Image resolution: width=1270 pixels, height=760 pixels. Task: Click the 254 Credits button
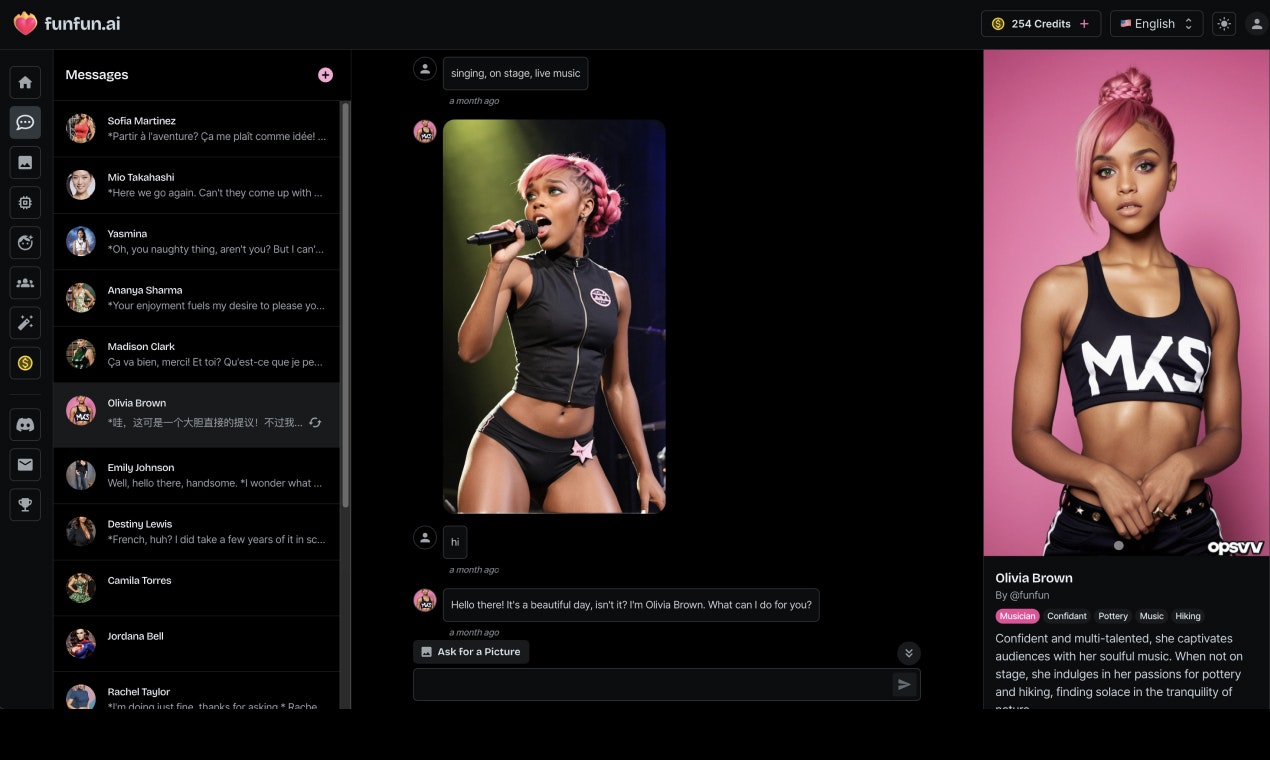(x=1040, y=24)
